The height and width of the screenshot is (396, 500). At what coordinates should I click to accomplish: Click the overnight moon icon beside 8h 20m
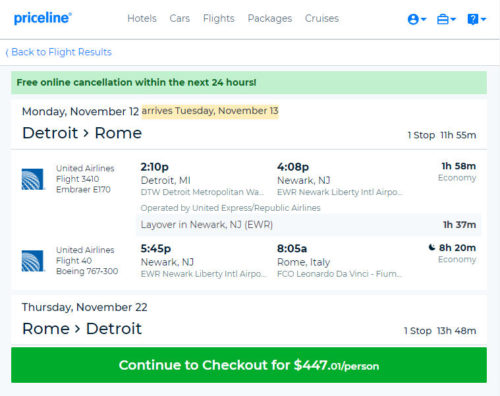(x=432, y=247)
